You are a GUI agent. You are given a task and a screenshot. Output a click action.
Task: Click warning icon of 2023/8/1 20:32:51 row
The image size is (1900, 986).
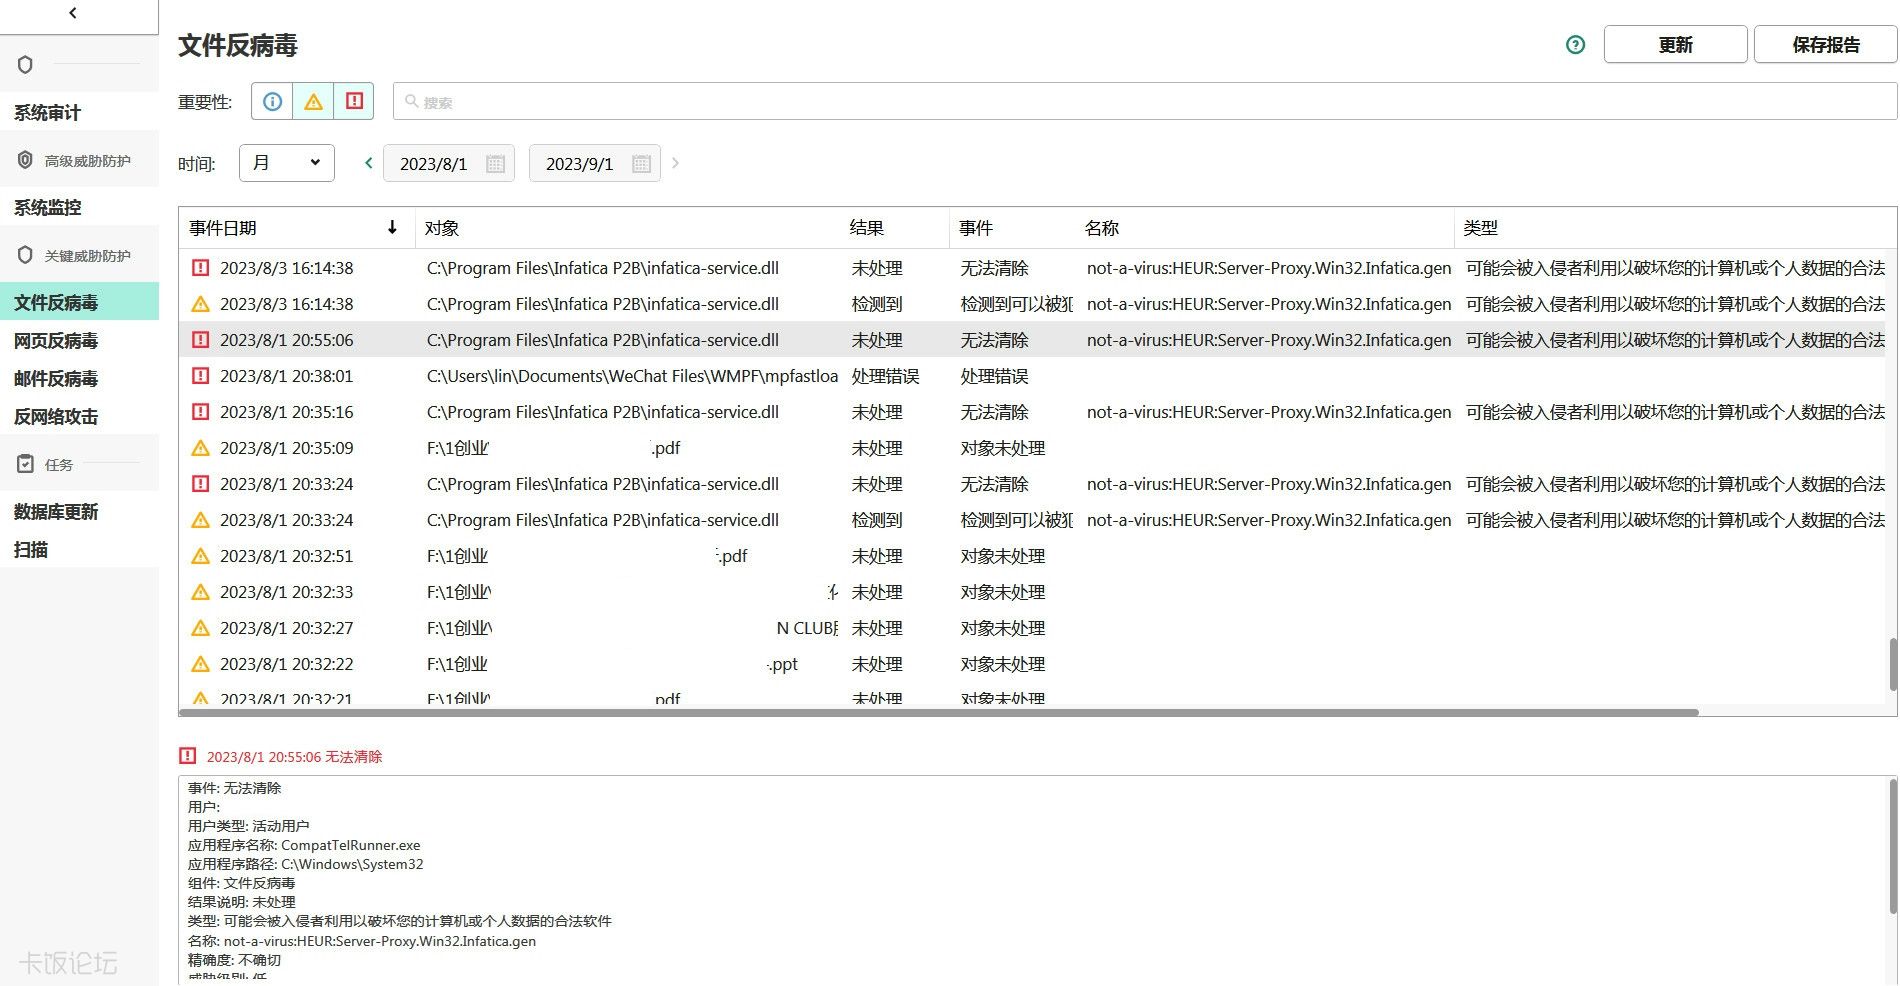click(x=200, y=556)
